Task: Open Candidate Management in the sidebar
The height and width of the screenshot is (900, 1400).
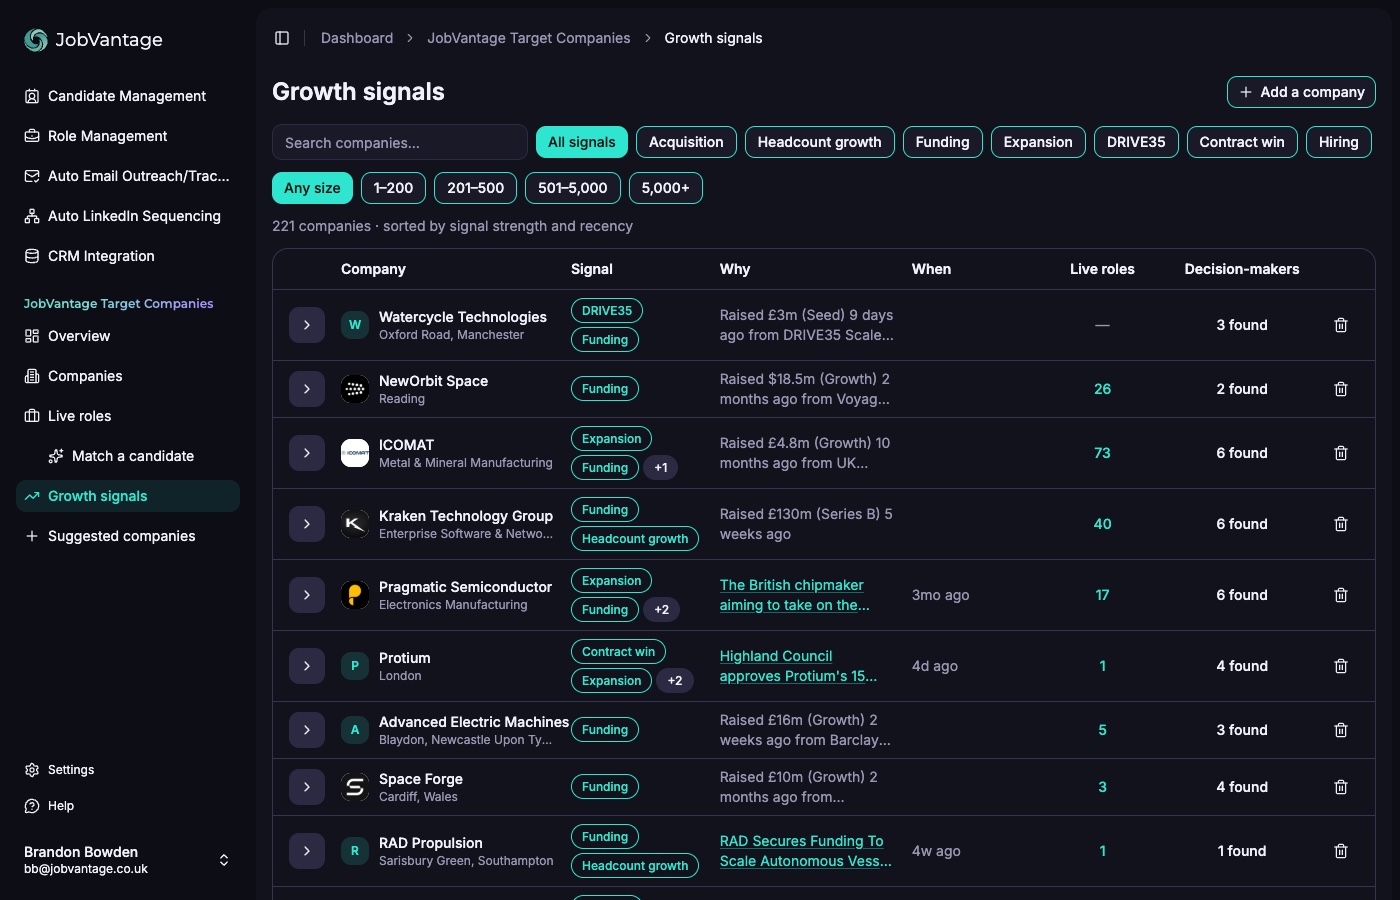Action: pos(128,96)
